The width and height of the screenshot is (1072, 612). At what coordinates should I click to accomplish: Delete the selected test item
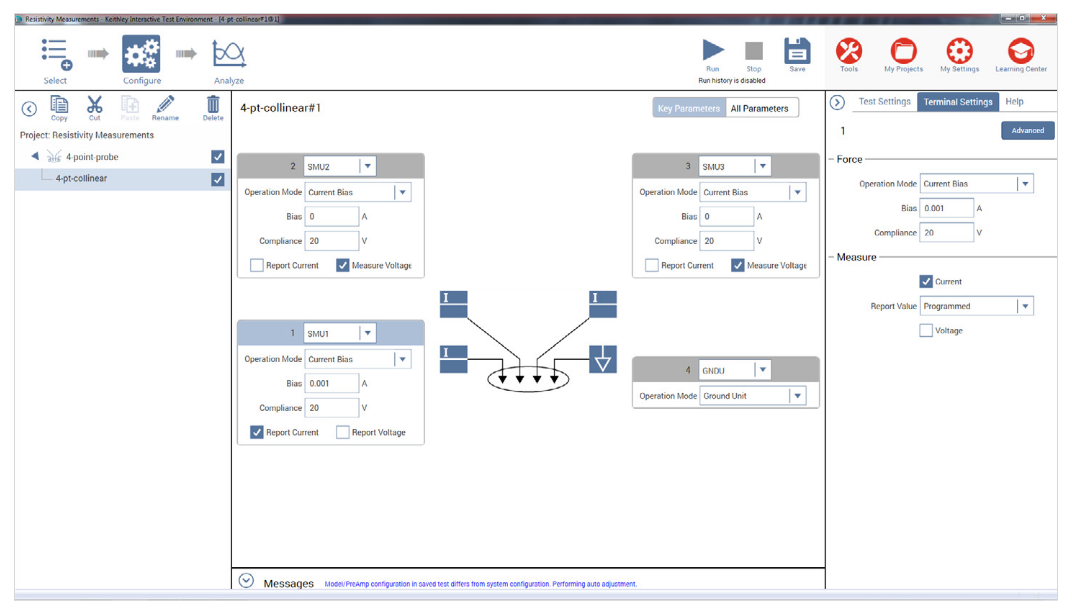(x=213, y=105)
